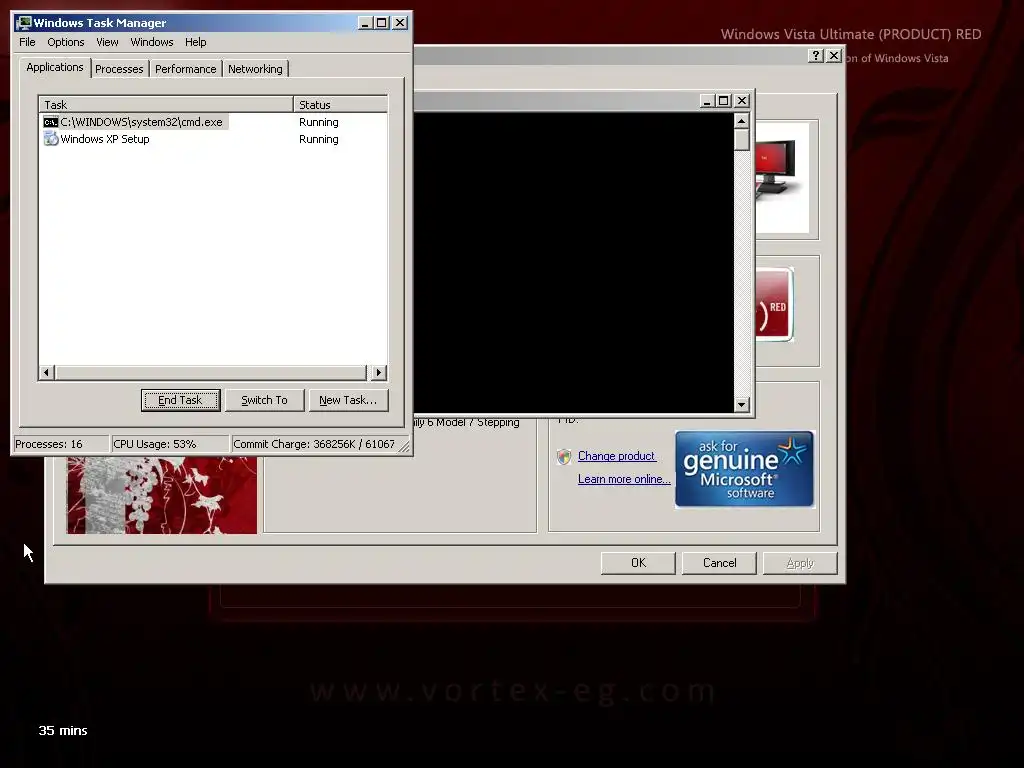Maximize the Task Manager window

[x=382, y=23]
